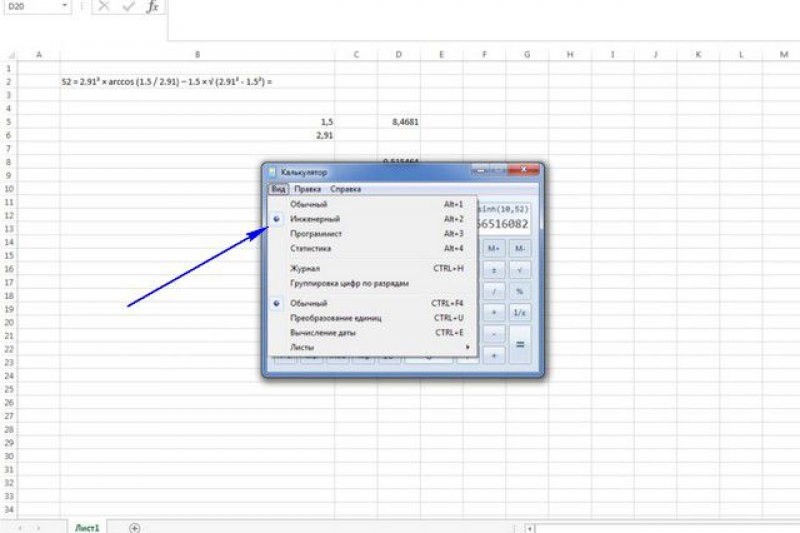
Task: Minimize the Калькулятор window
Action: 480,170
